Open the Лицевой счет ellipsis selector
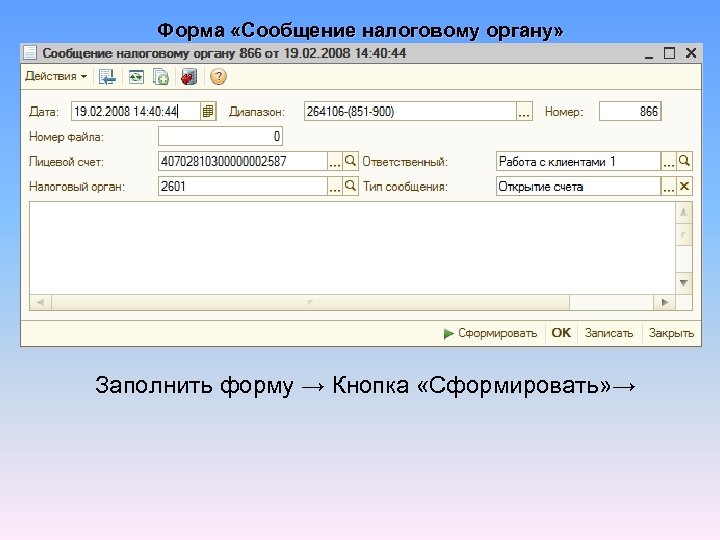The image size is (720, 540). pyautogui.click(x=335, y=162)
